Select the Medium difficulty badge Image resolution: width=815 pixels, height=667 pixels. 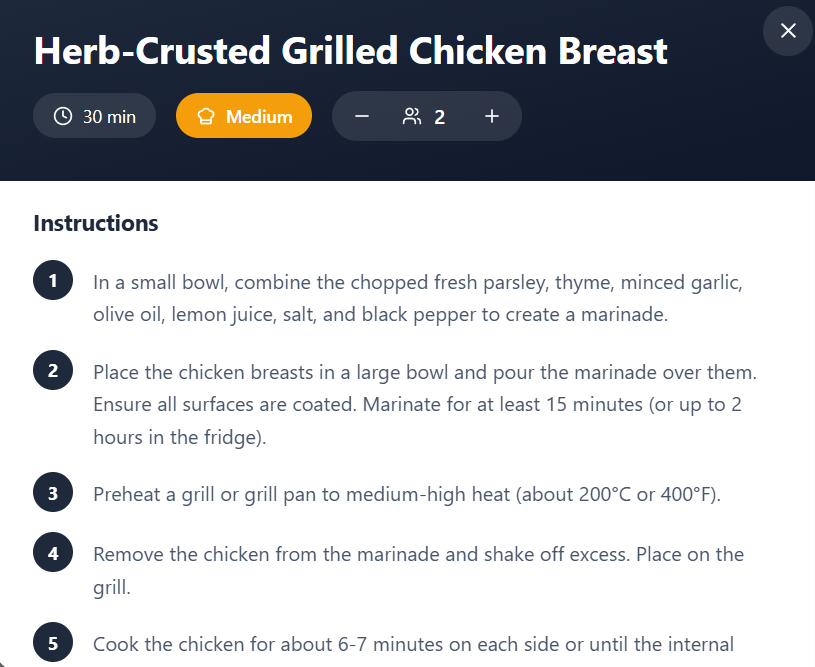(244, 116)
